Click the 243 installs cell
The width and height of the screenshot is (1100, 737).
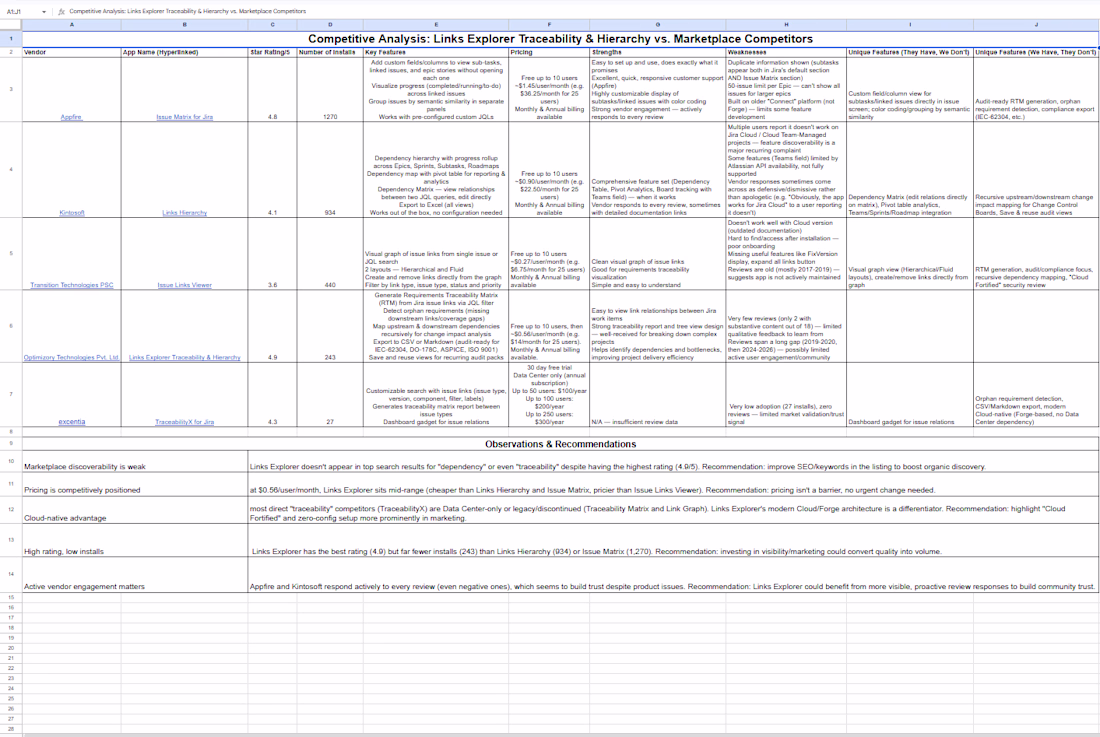[330, 325]
